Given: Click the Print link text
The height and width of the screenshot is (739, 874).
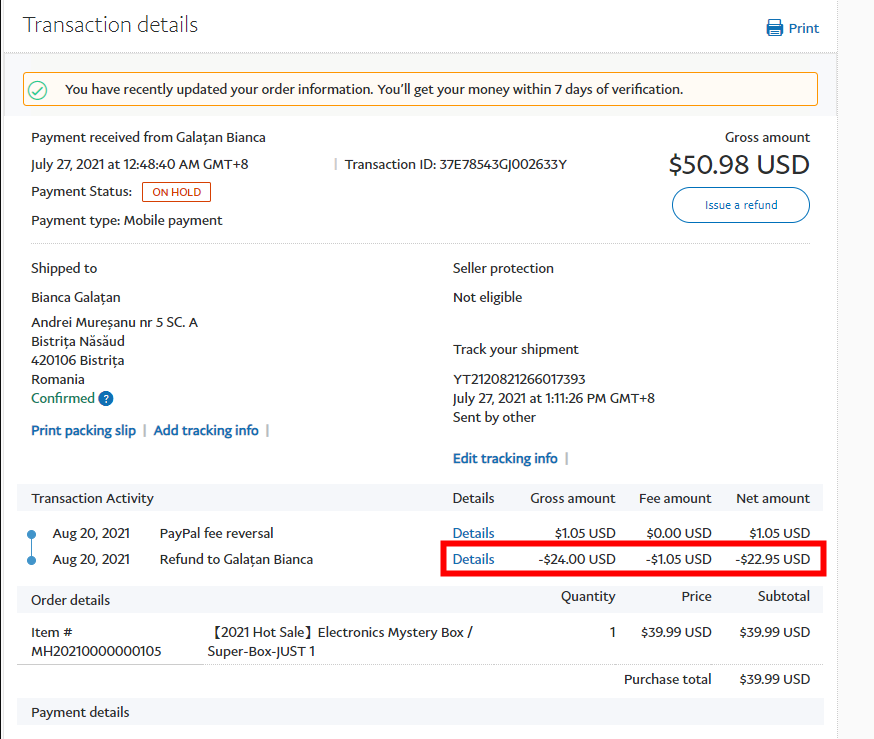Looking at the screenshot, I should (x=803, y=28).
